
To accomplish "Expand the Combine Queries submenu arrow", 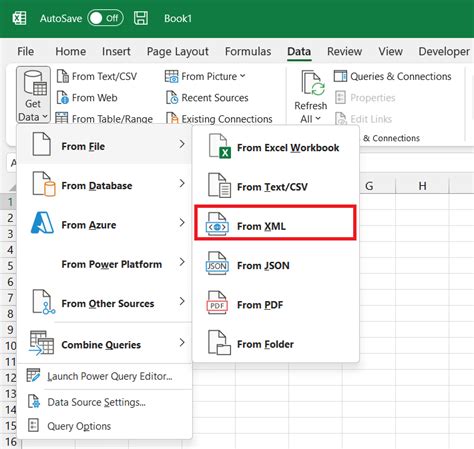I will pos(182,342).
